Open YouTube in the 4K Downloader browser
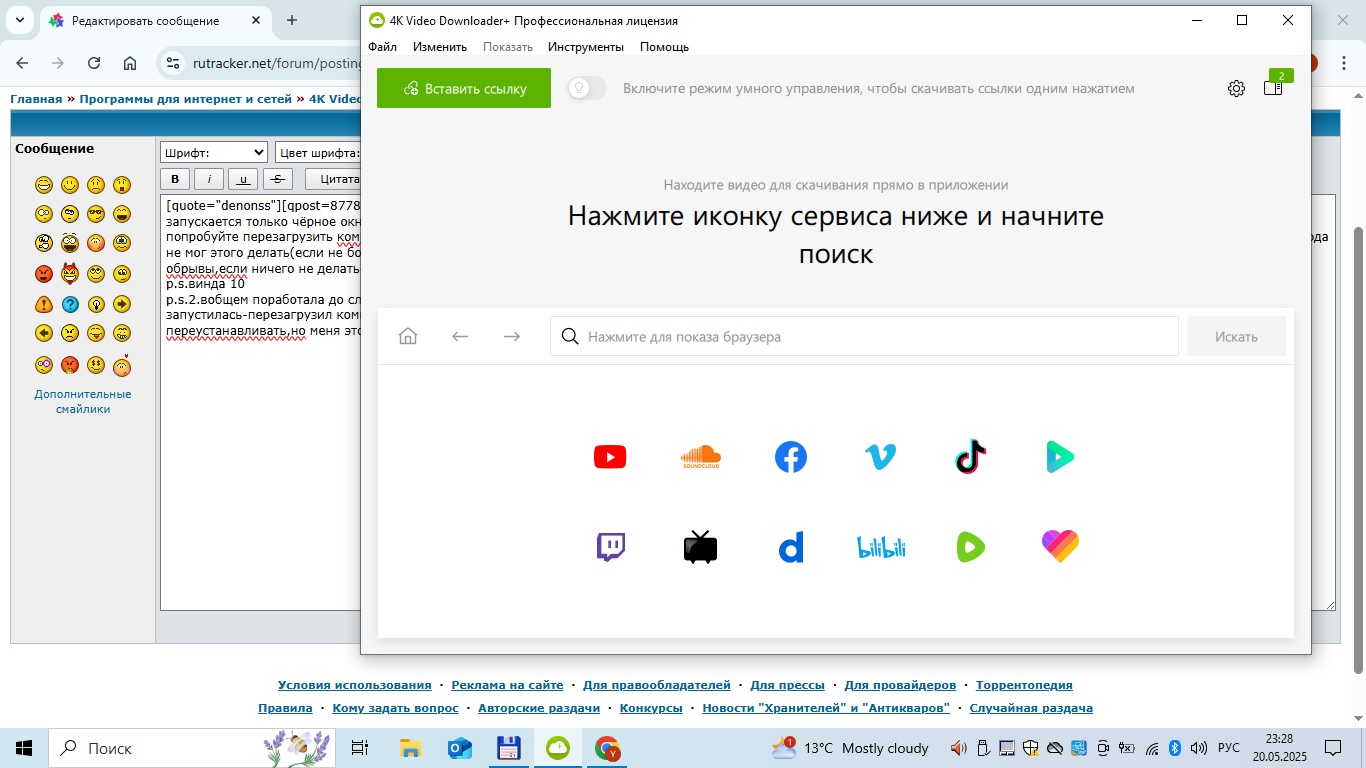Screen dimensions: 1366x768 point(610,457)
